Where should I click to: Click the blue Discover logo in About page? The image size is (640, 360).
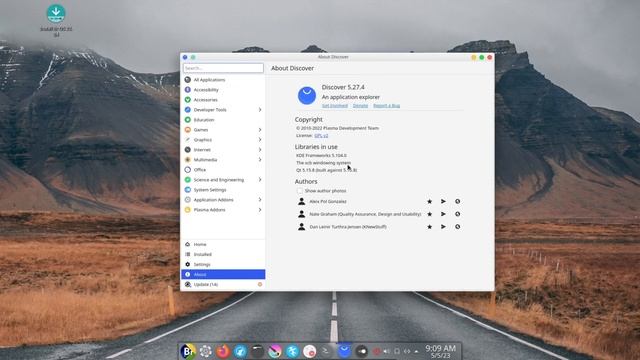(307, 96)
